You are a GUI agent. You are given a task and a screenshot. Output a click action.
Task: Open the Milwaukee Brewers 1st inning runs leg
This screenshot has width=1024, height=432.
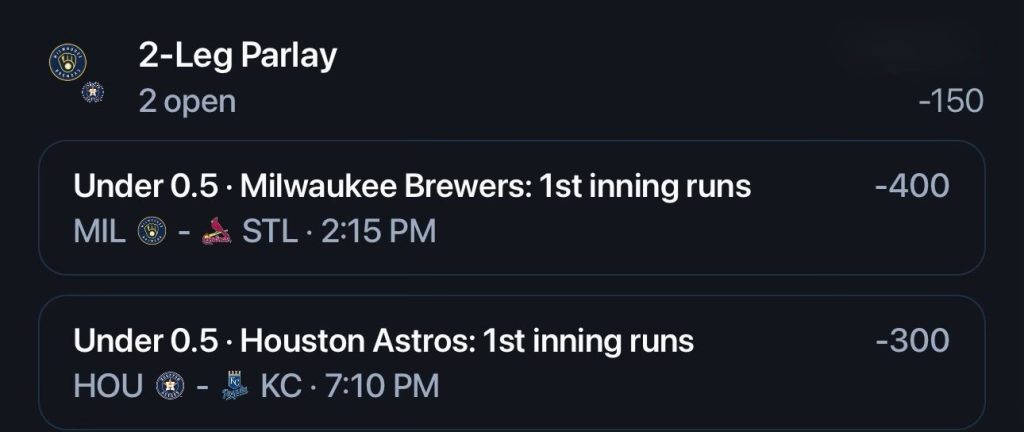tap(511, 208)
